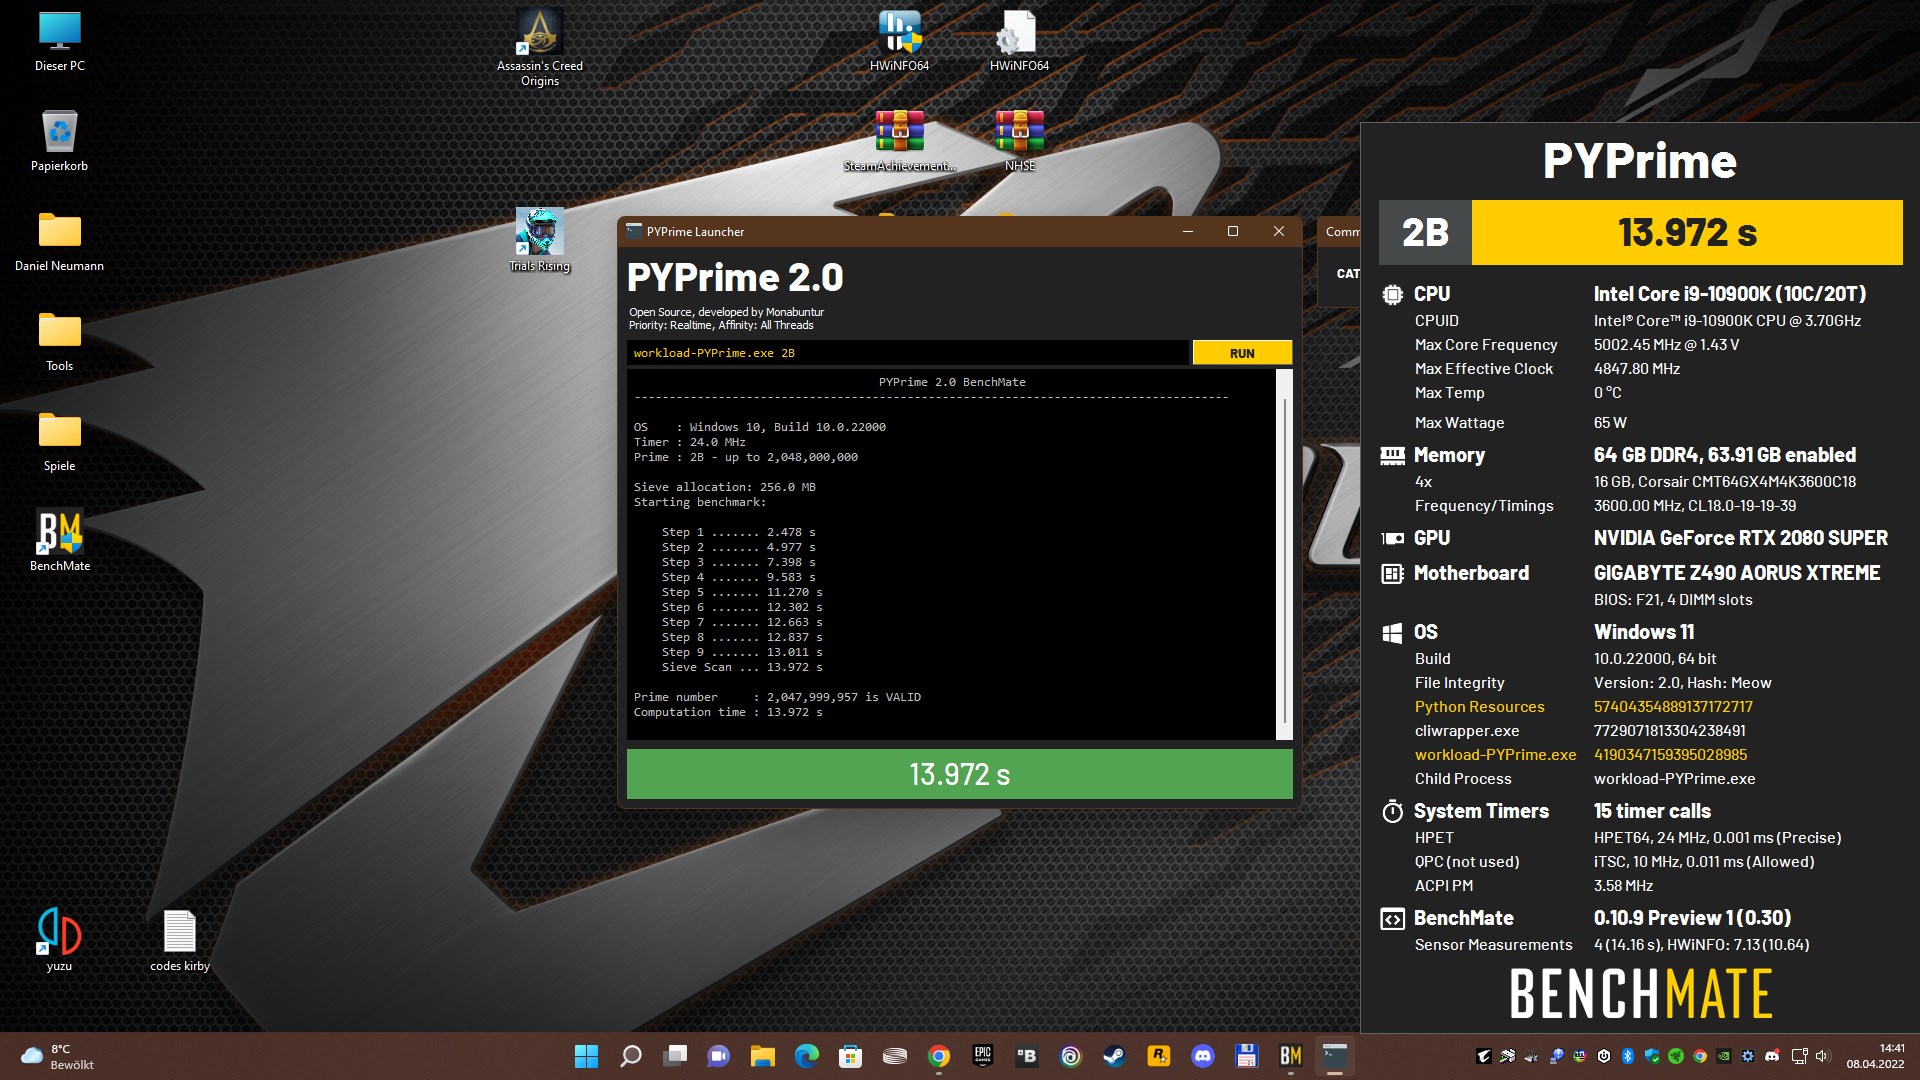
Task: Click the Bluetooth tray icon
Action: pyautogui.click(x=1627, y=1056)
